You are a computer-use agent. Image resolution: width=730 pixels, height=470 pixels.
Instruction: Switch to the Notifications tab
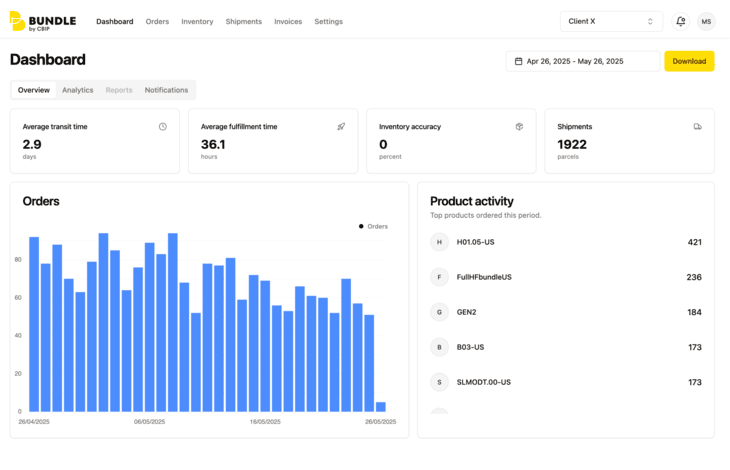tap(166, 90)
